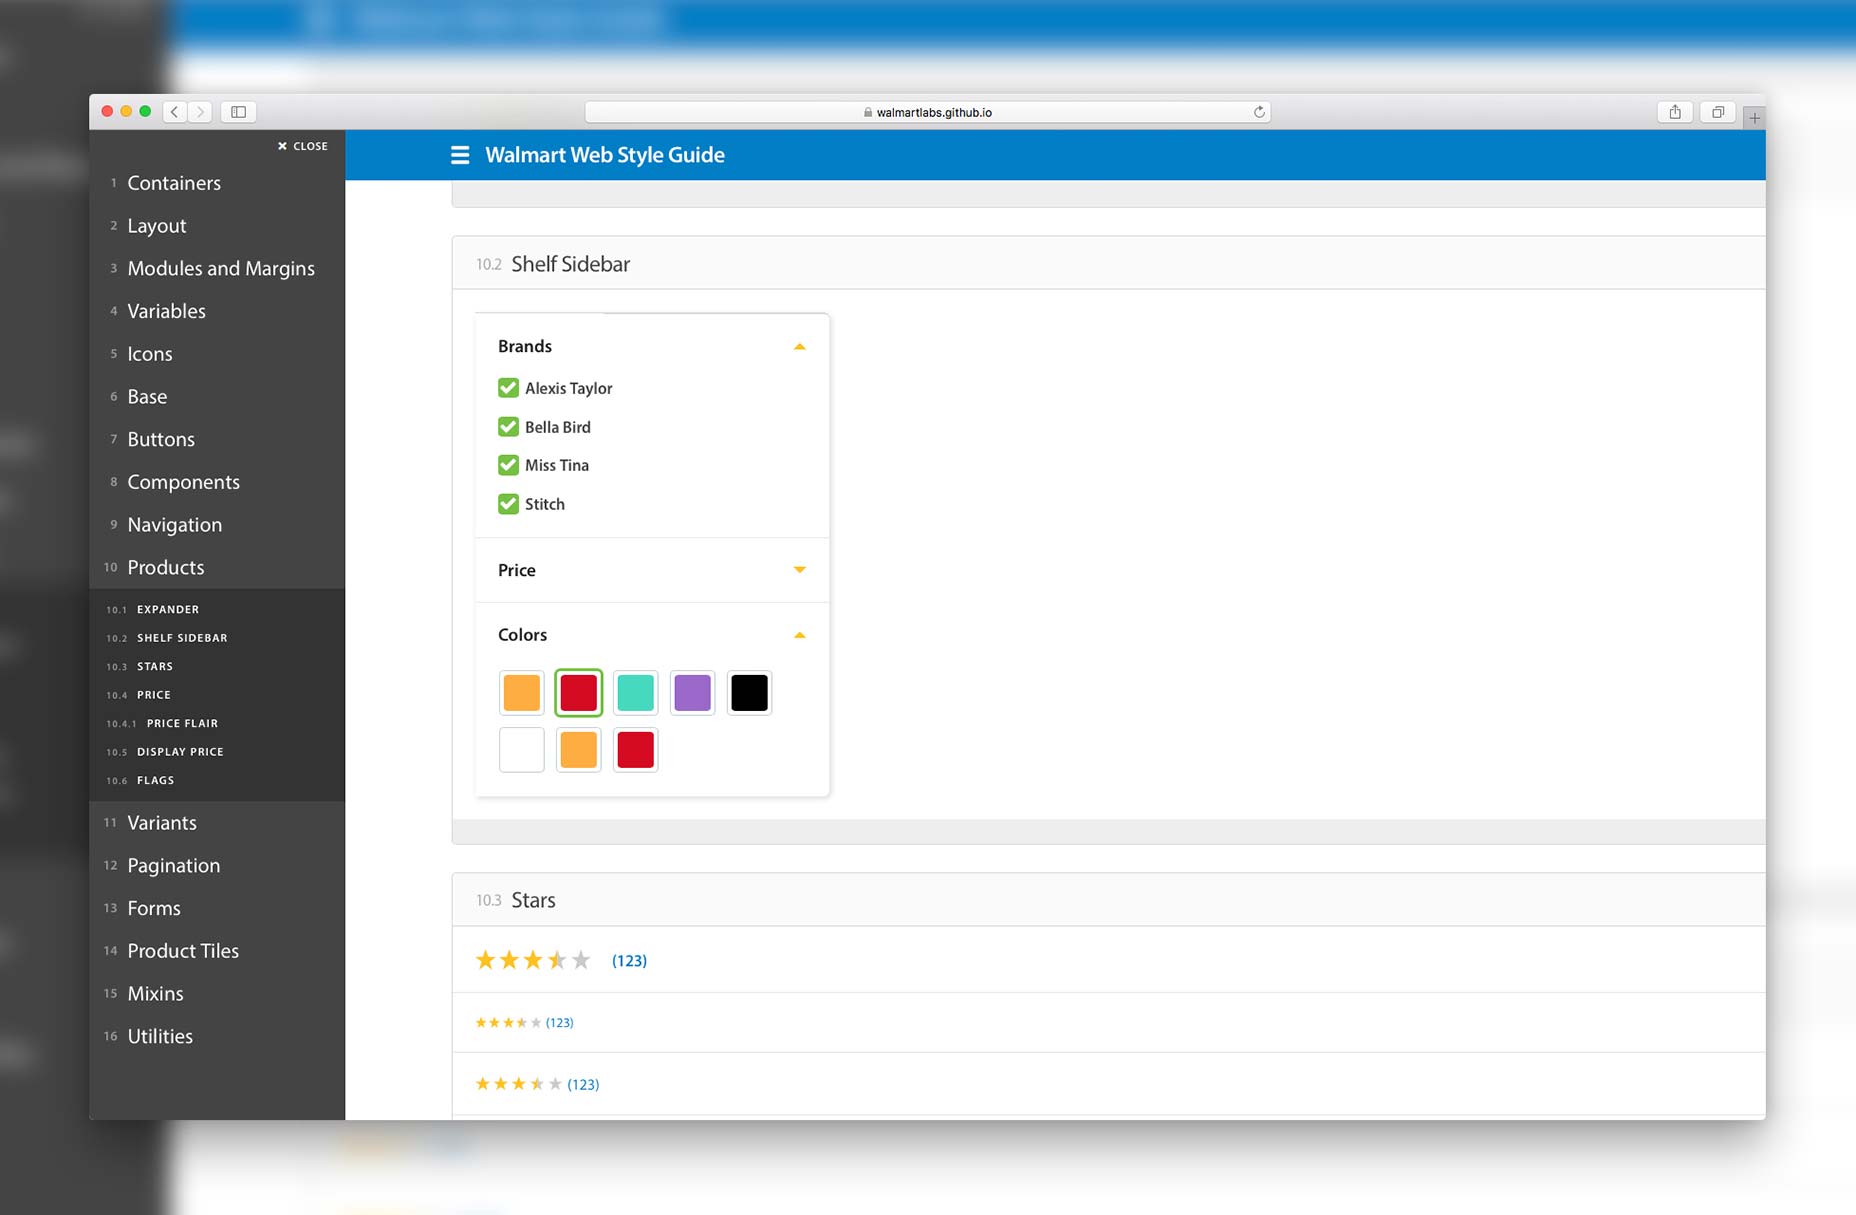This screenshot has width=1856, height=1215.
Task: Add a new tab with plus icon
Action: click(1754, 118)
